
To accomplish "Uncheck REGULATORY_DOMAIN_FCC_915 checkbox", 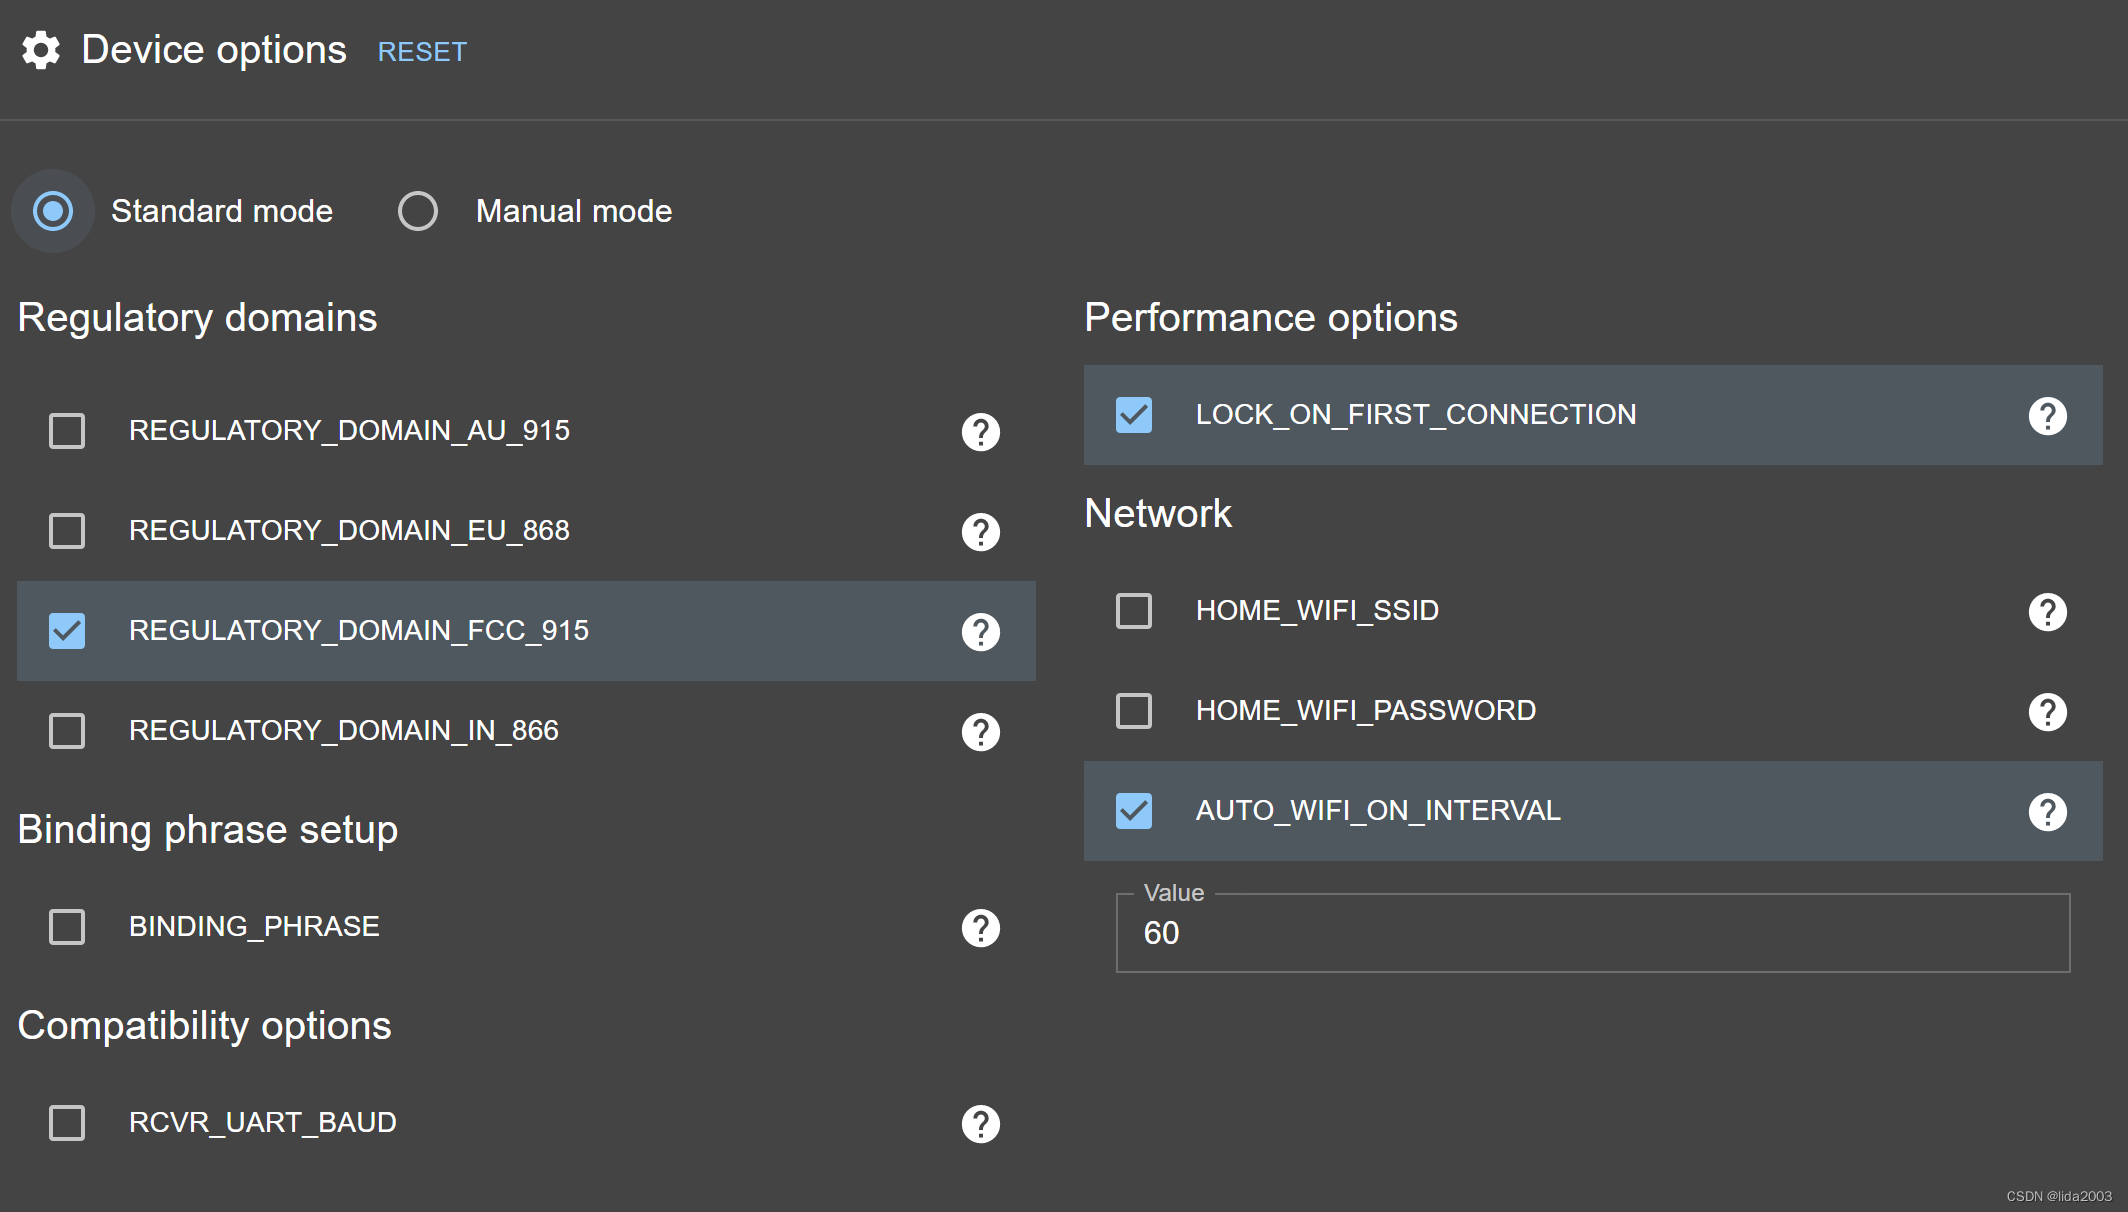I will 67,631.
